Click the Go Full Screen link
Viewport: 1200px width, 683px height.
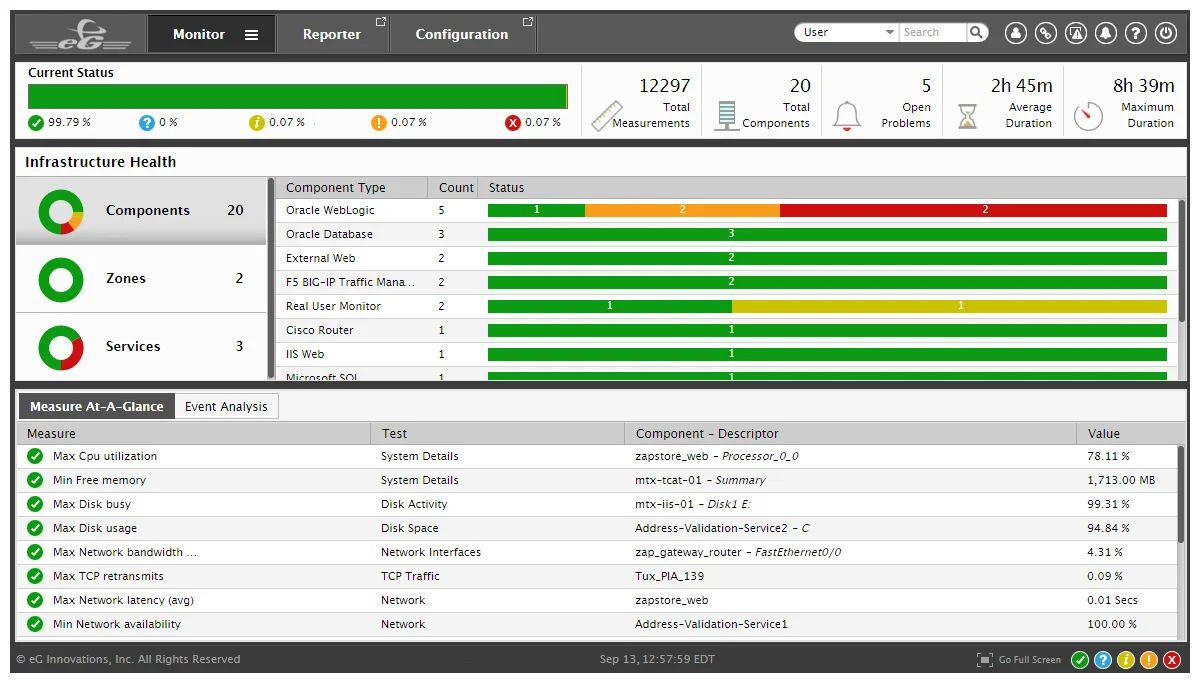(1030, 660)
